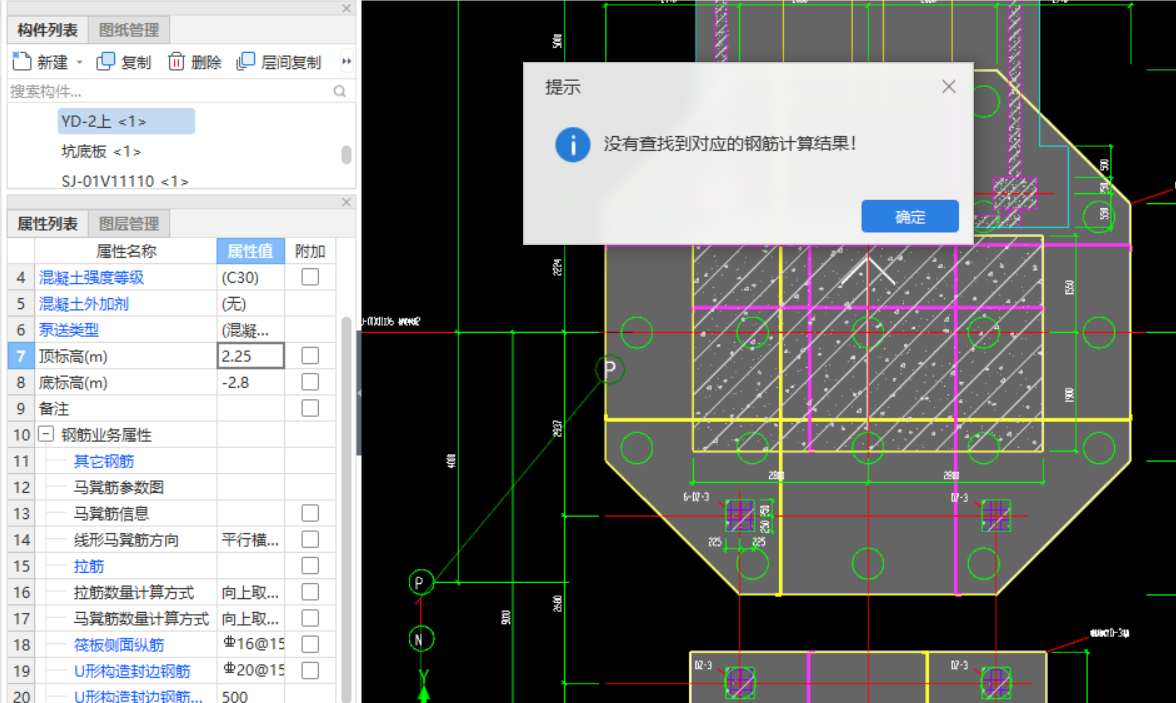Toggle 附加 checkbox for 拉筋

[x=310, y=566]
